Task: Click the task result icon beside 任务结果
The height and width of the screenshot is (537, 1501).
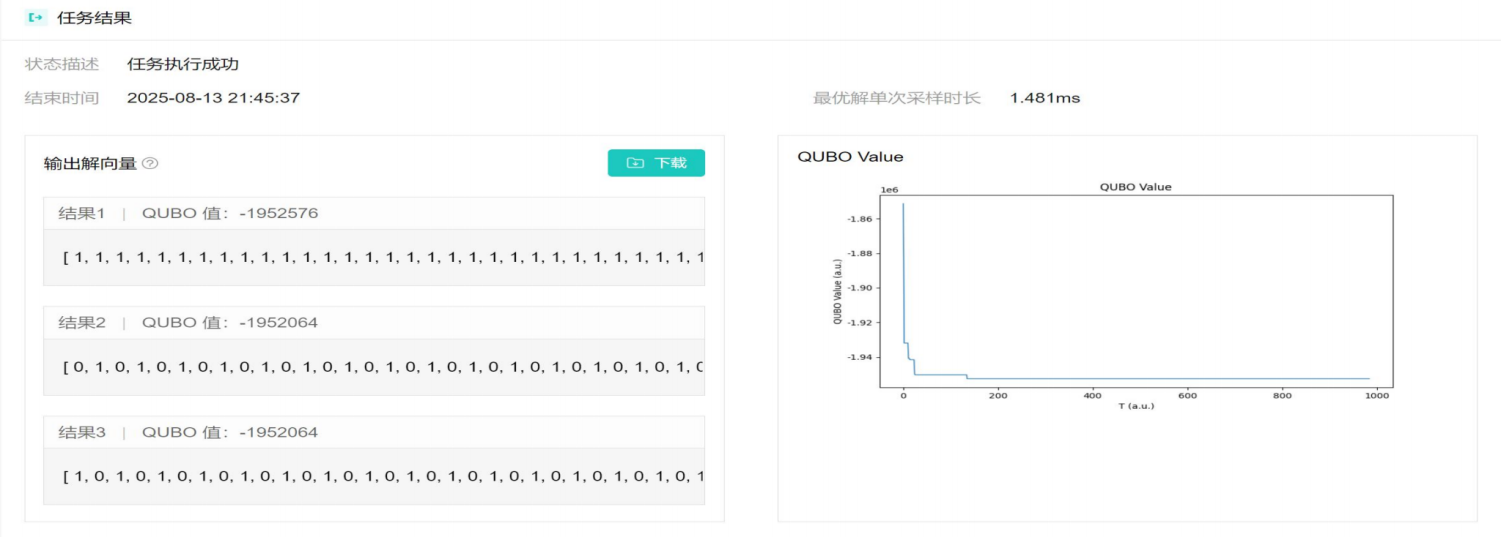Action: coord(36,18)
